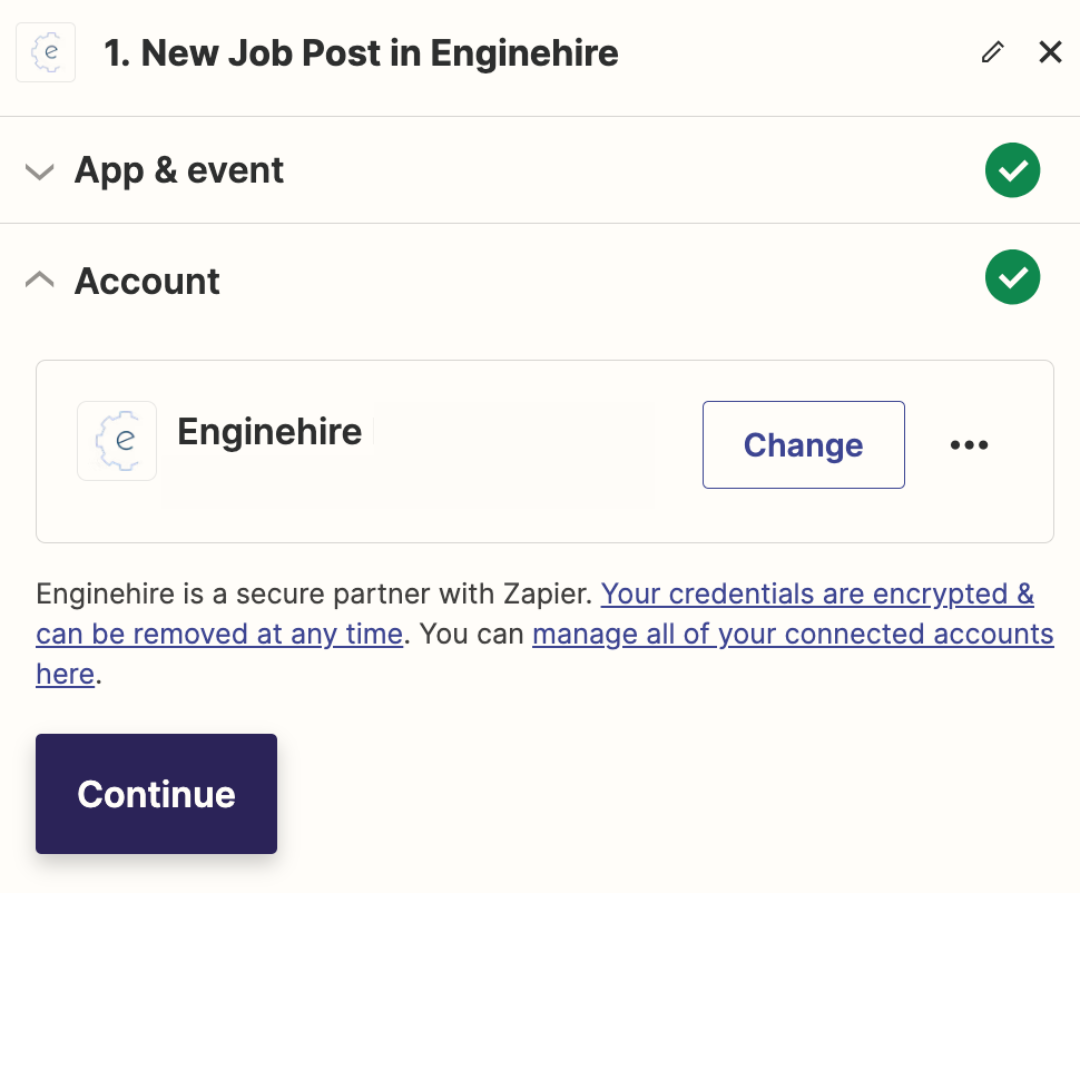Click the Enginehire logo in the header
1080x1080 pixels.
[45, 52]
